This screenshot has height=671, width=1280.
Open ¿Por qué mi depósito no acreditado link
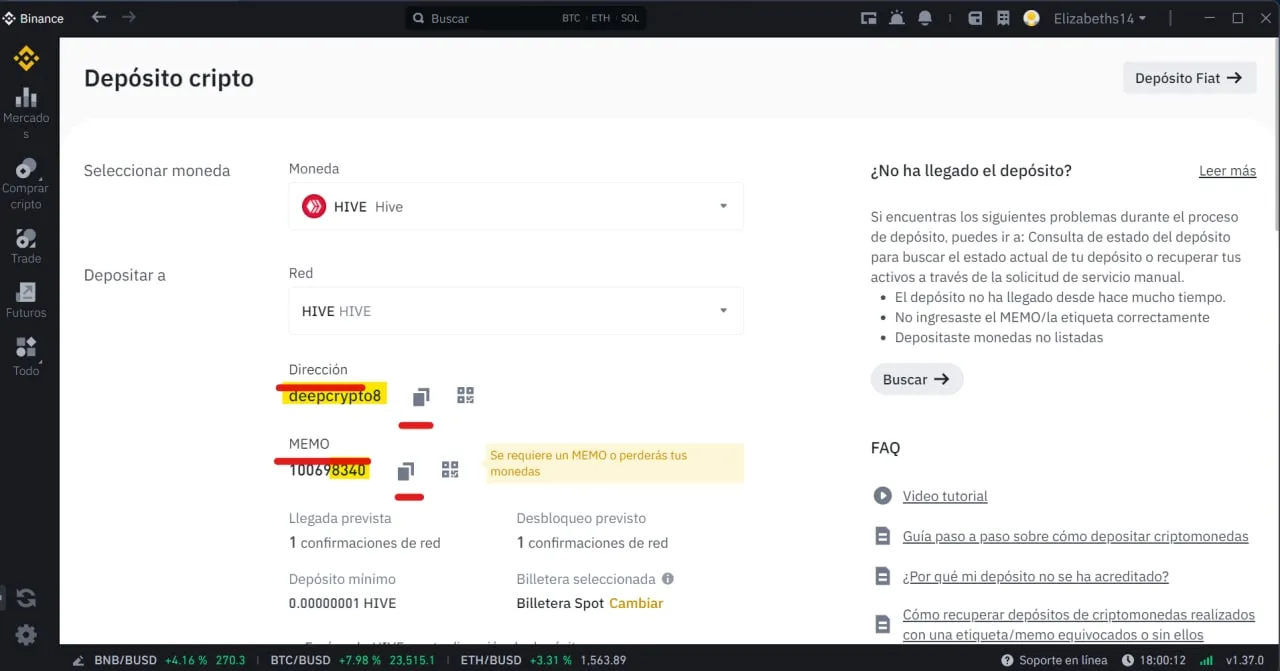pyautogui.click(x=1035, y=576)
